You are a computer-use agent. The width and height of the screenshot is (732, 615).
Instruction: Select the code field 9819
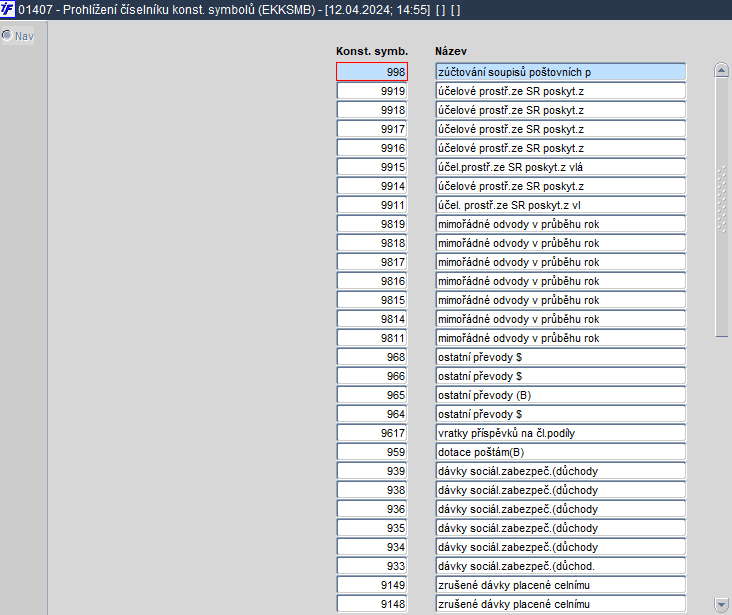click(x=372, y=224)
